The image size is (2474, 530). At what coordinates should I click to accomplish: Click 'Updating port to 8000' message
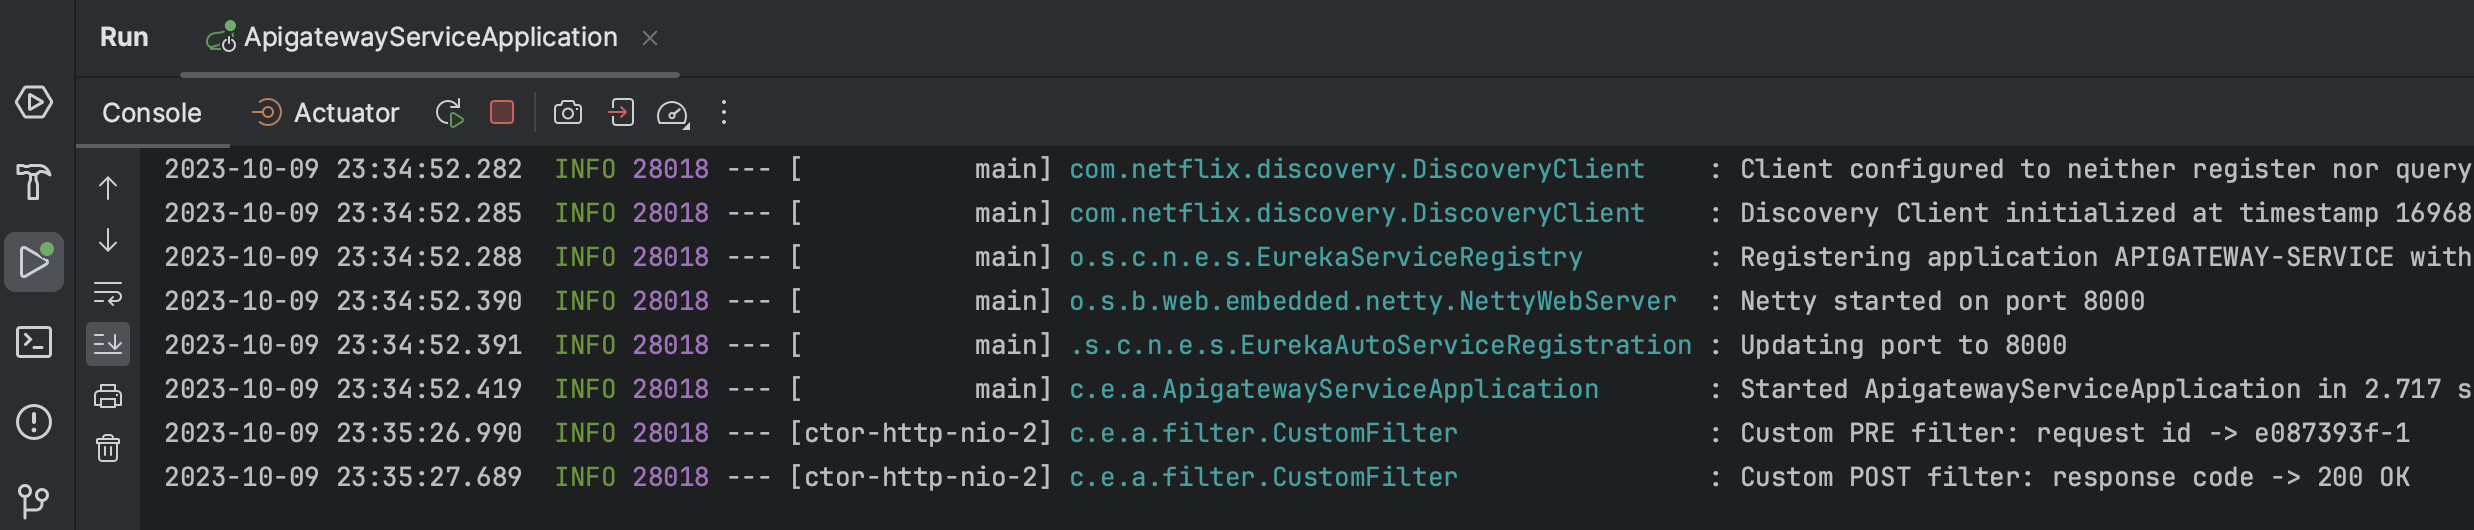click(1903, 345)
